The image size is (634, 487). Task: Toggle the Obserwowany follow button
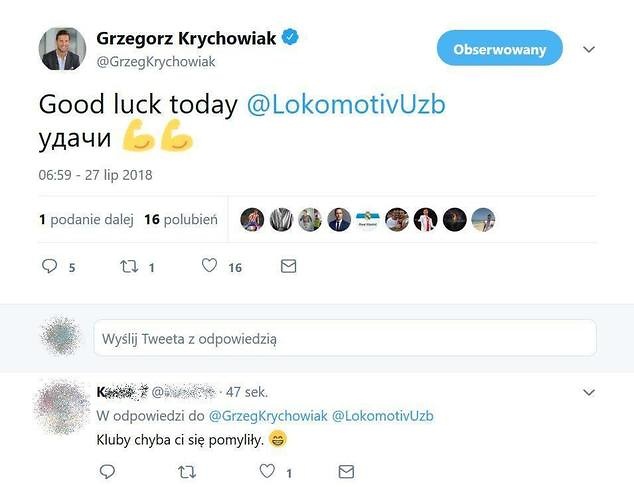point(500,48)
